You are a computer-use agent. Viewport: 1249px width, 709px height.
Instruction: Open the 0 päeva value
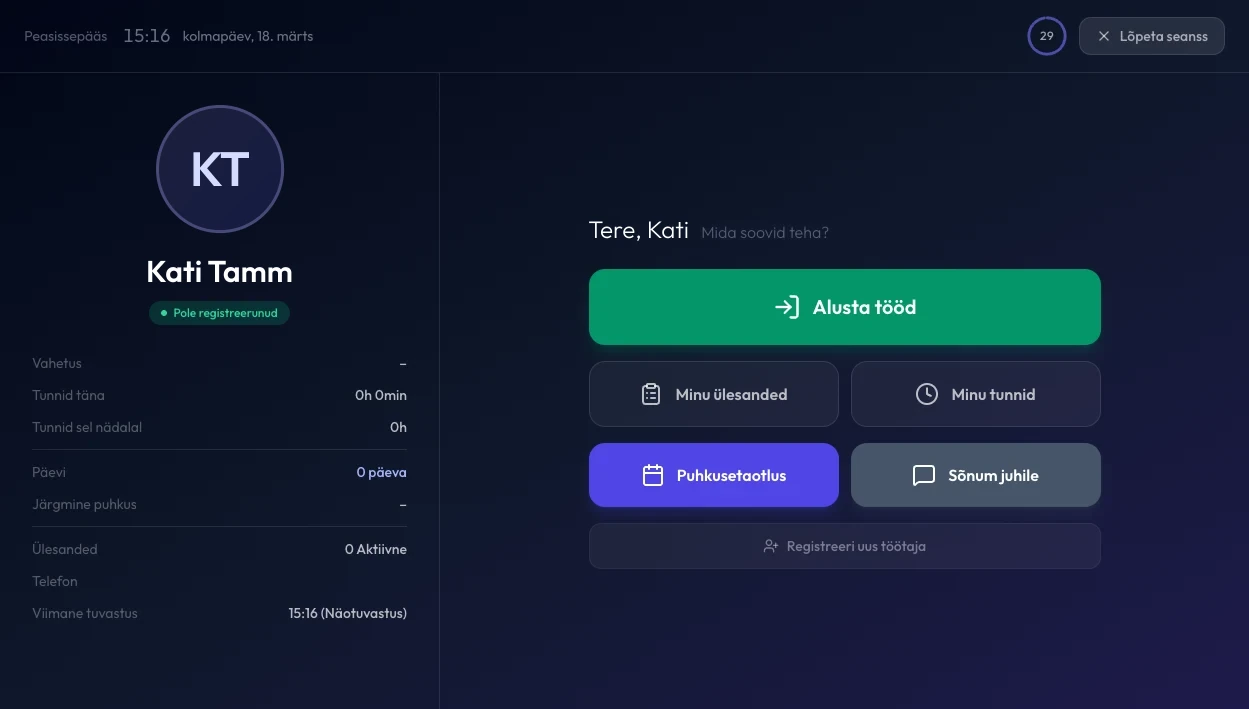pyautogui.click(x=382, y=472)
